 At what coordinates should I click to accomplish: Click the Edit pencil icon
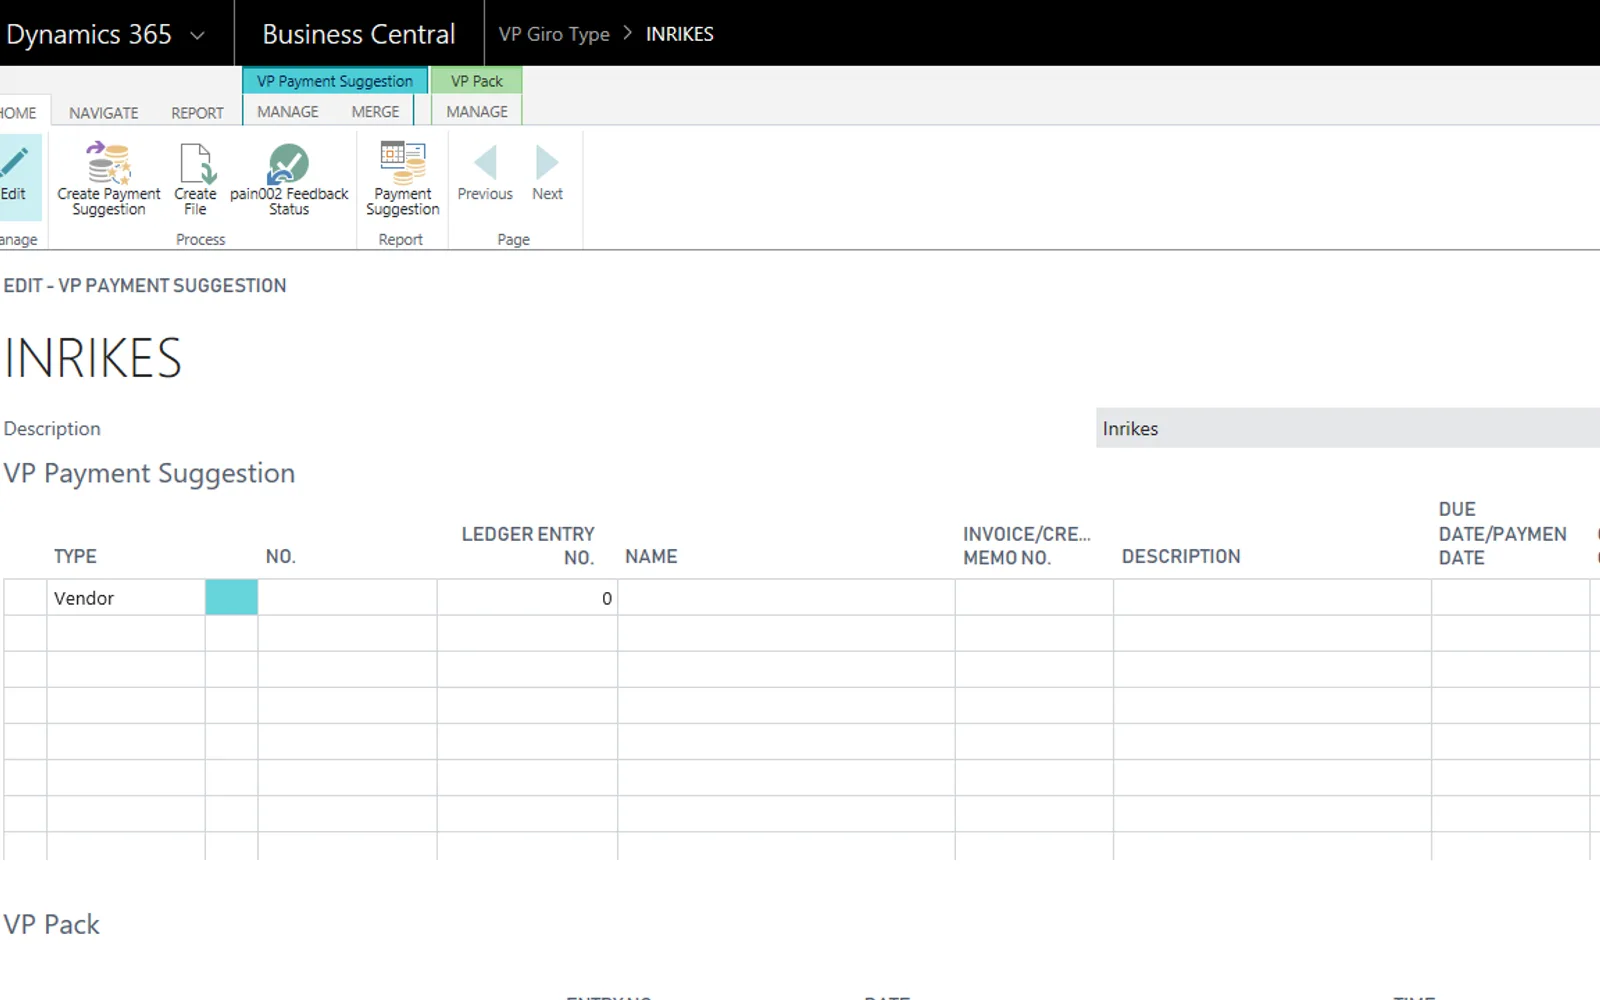click(14, 162)
